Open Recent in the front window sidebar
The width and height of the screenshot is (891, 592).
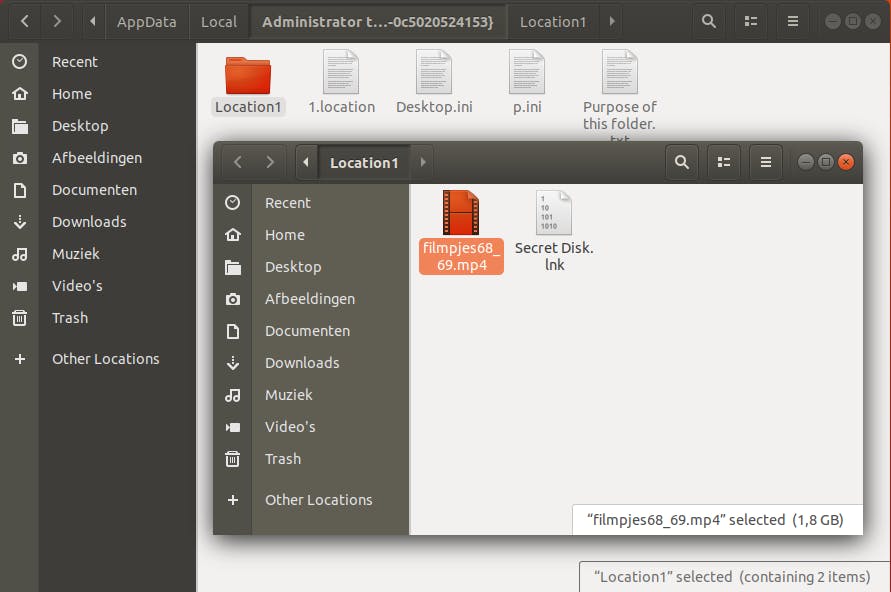coord(311,203)
